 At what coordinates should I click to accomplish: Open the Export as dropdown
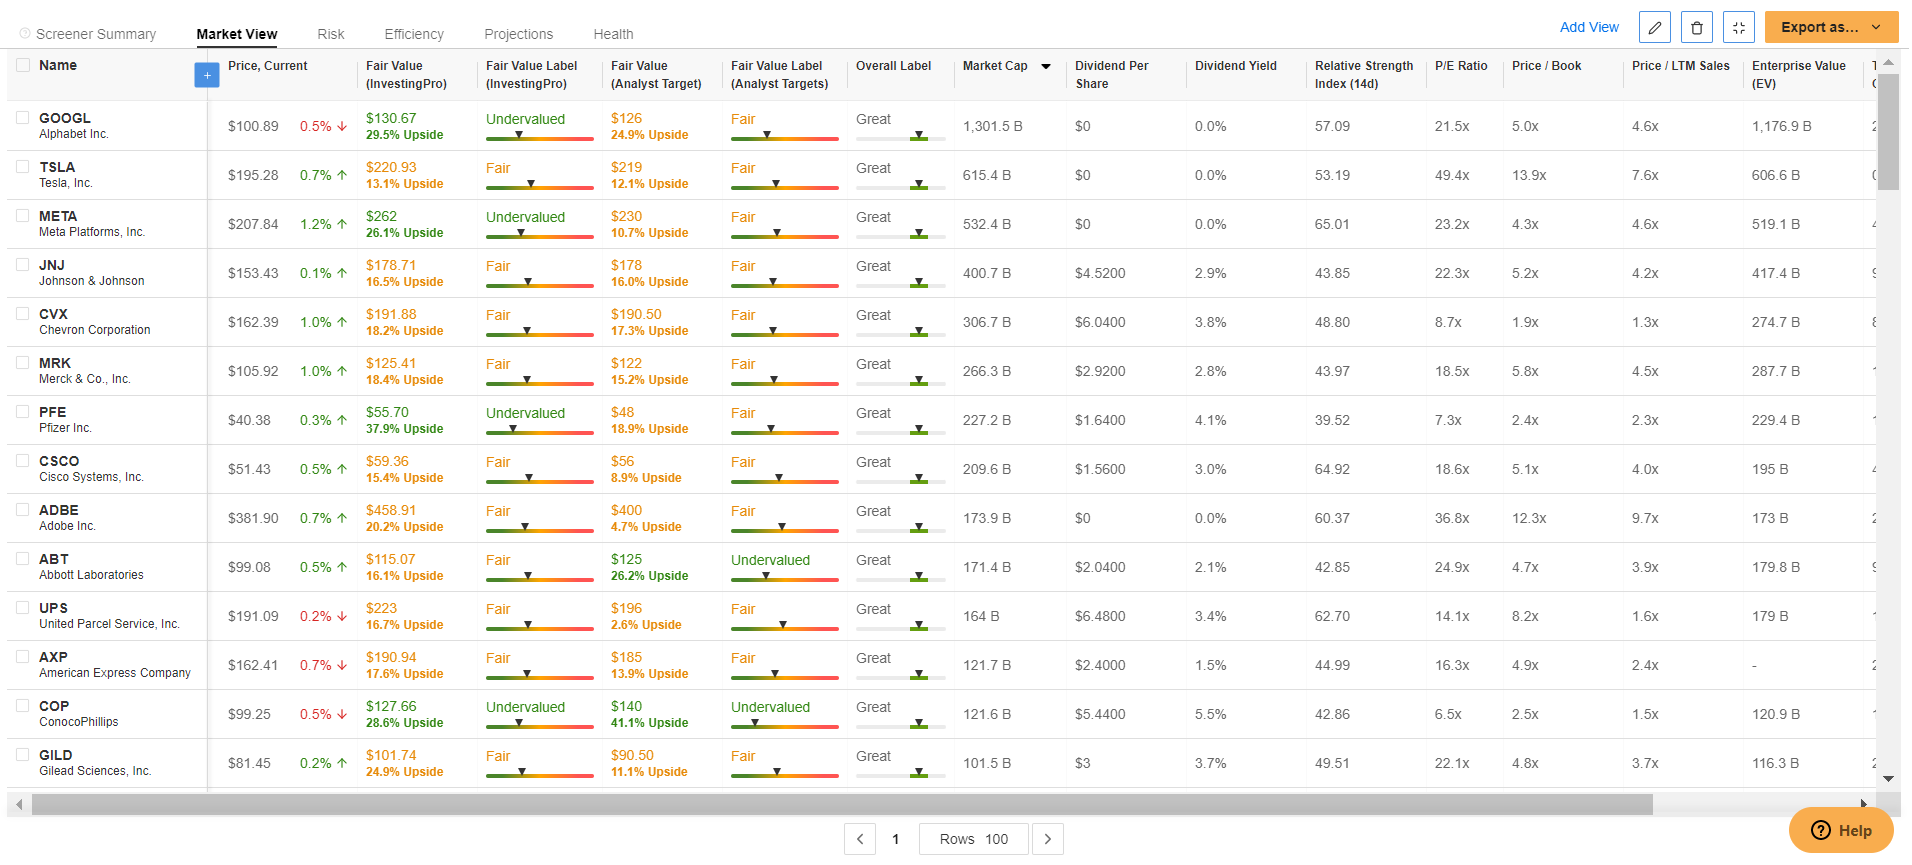pos(1831,27)
